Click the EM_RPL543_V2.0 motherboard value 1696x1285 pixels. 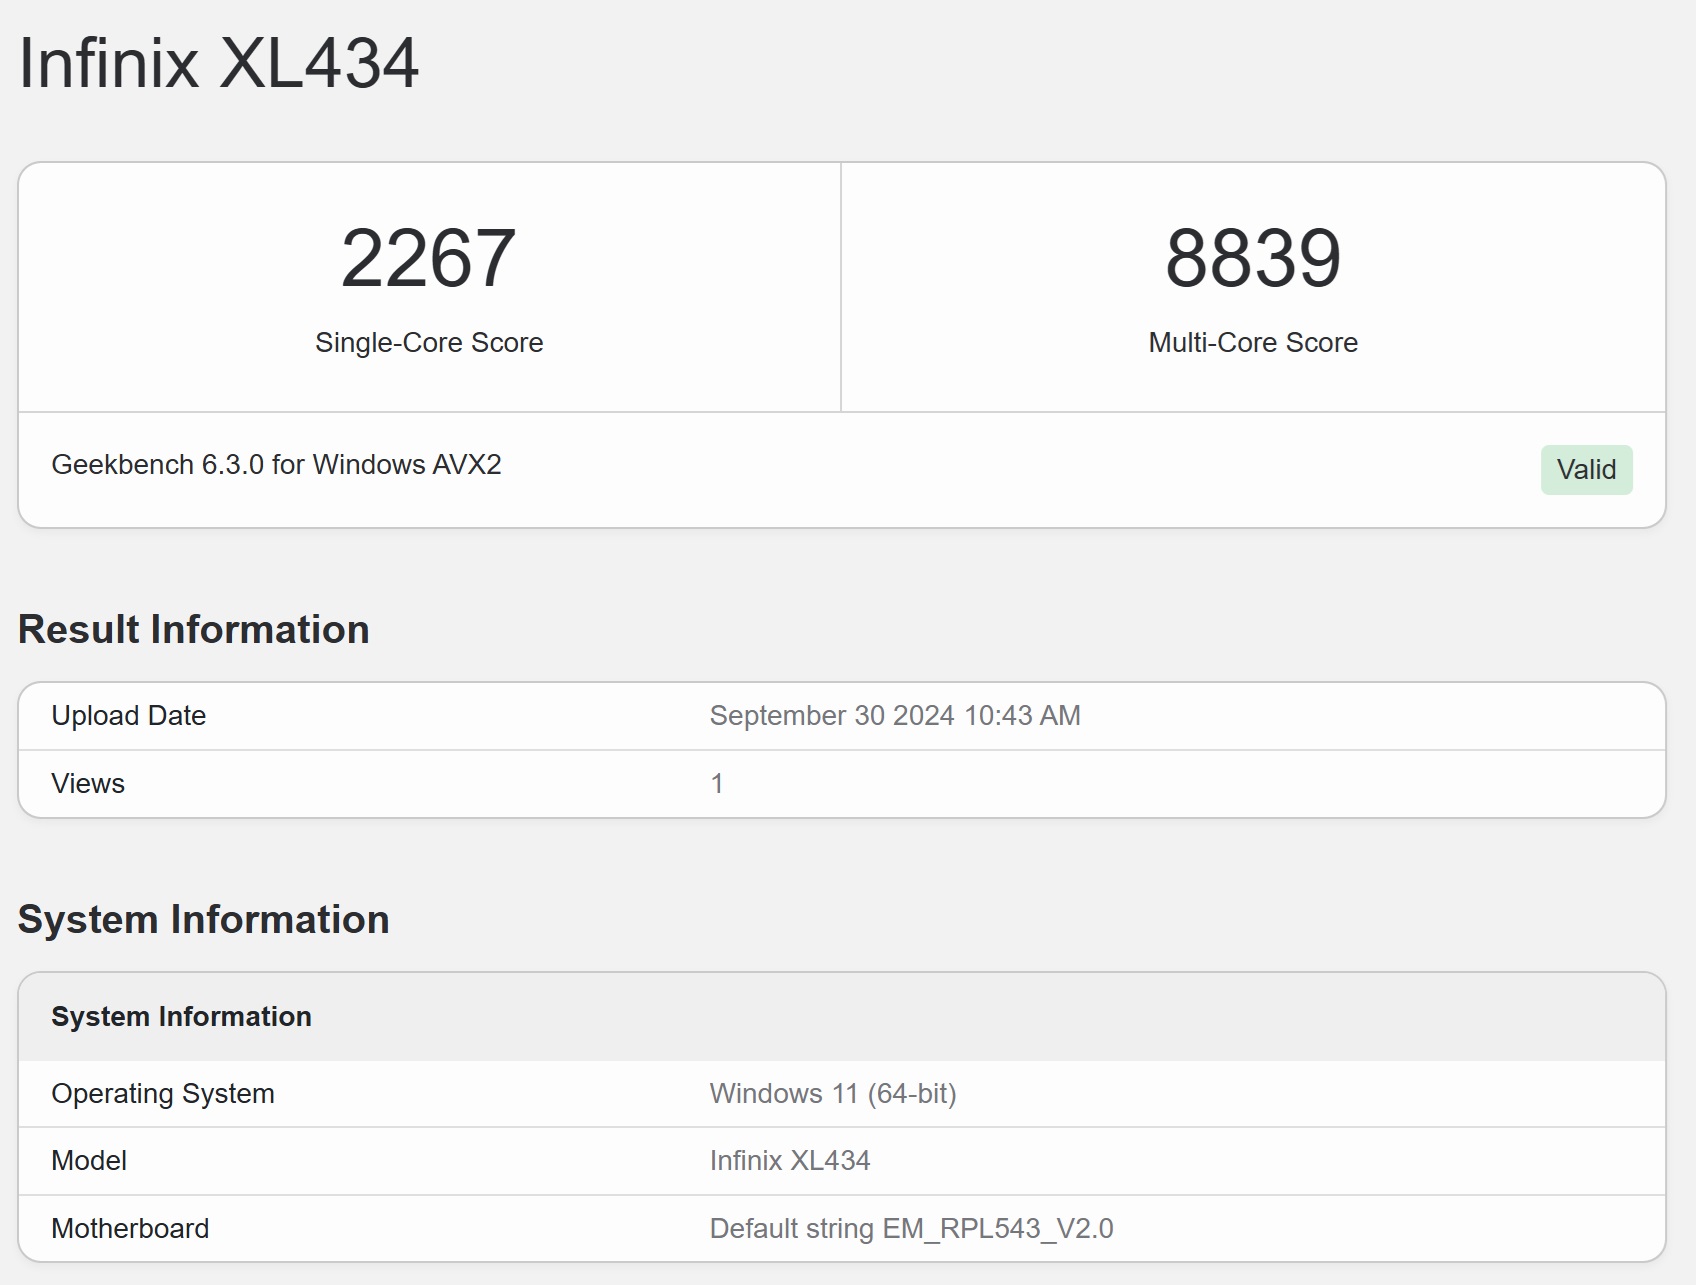997,1229
